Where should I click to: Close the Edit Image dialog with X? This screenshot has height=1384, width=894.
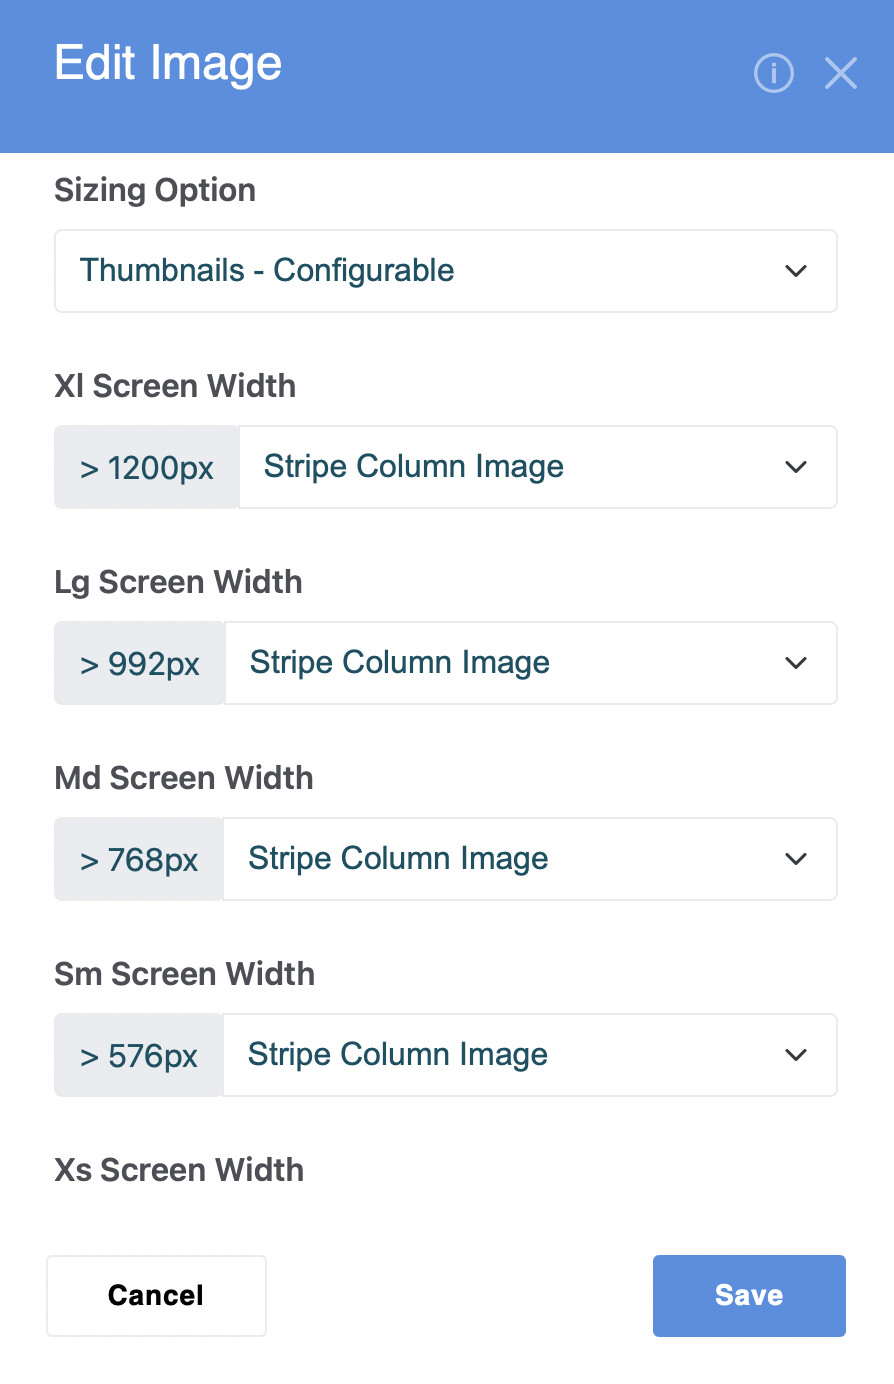pos(840,73)
